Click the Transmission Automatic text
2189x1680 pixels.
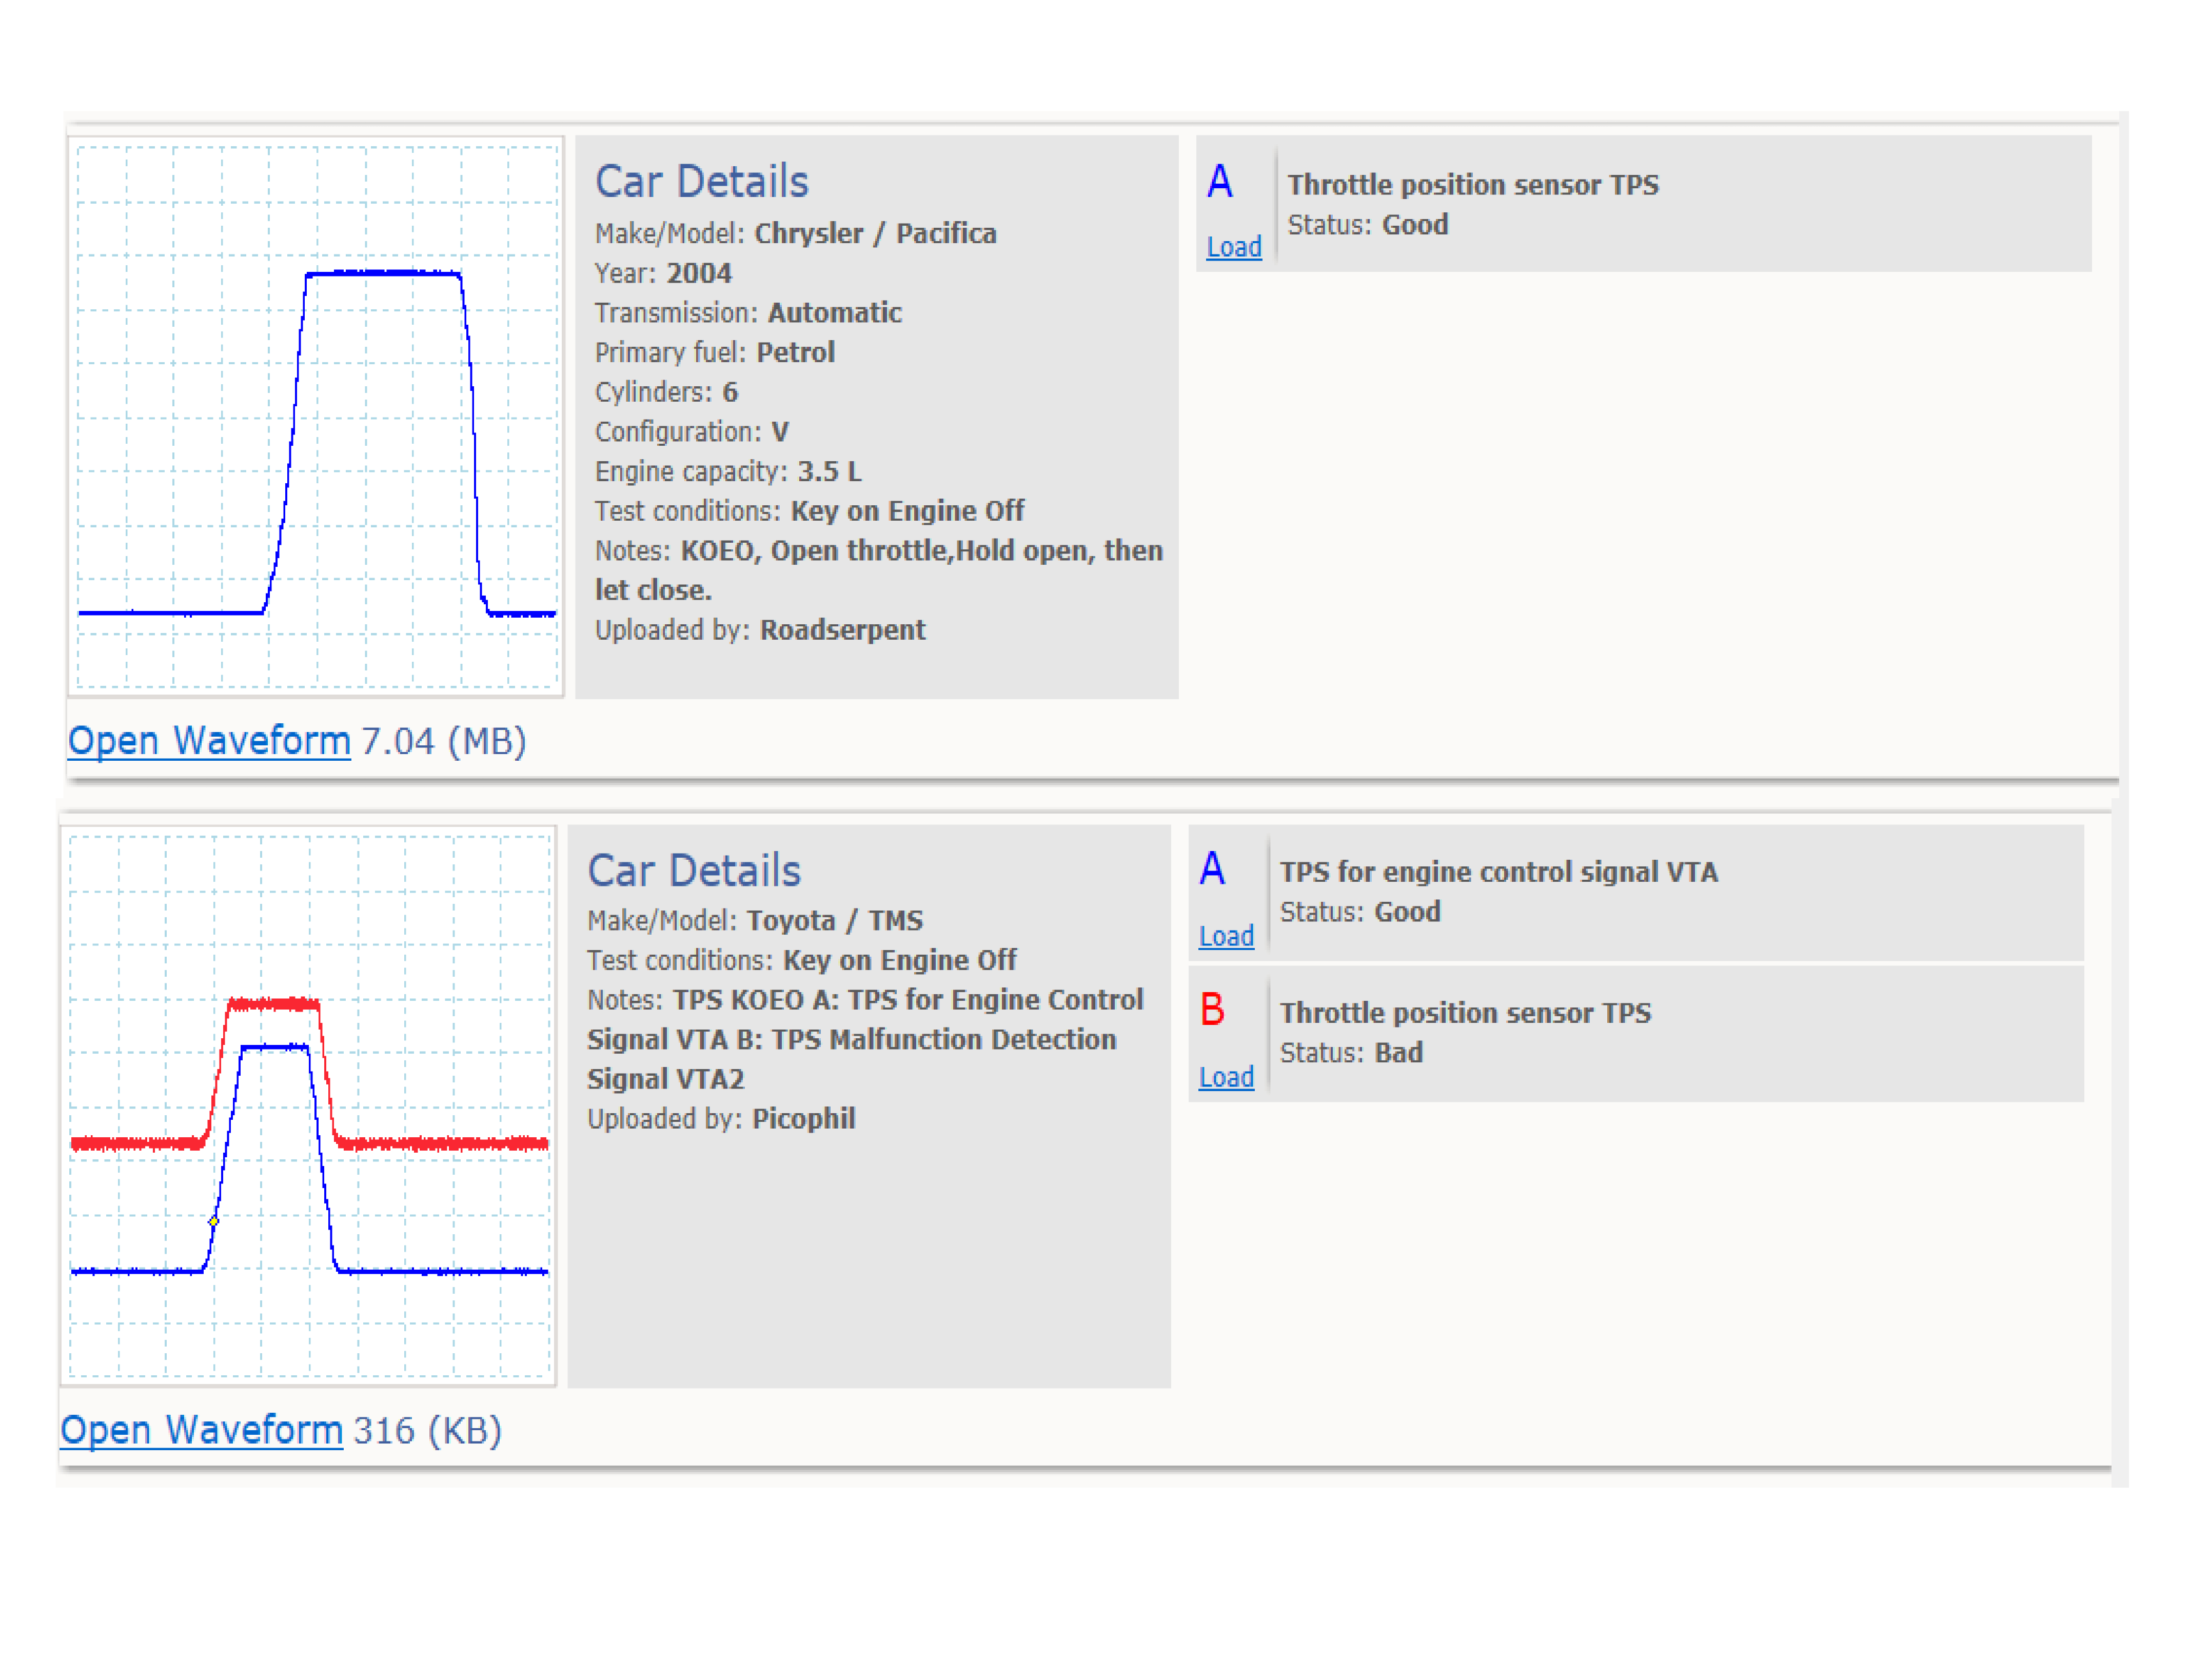click(748, 313)
